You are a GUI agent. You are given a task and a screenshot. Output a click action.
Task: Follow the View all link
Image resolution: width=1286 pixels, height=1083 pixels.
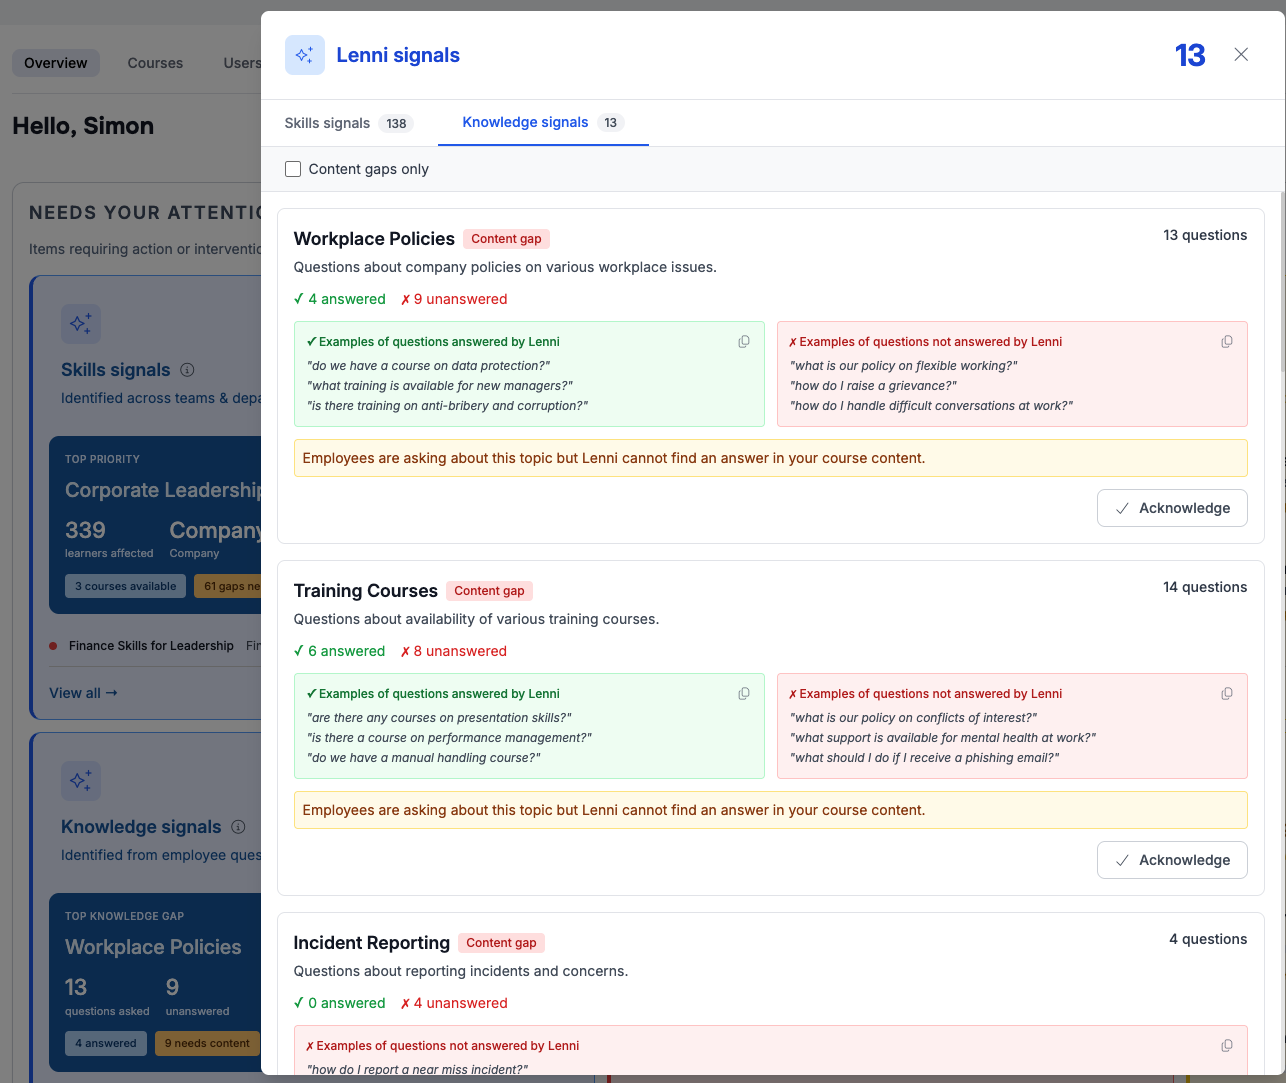[83, 693]
